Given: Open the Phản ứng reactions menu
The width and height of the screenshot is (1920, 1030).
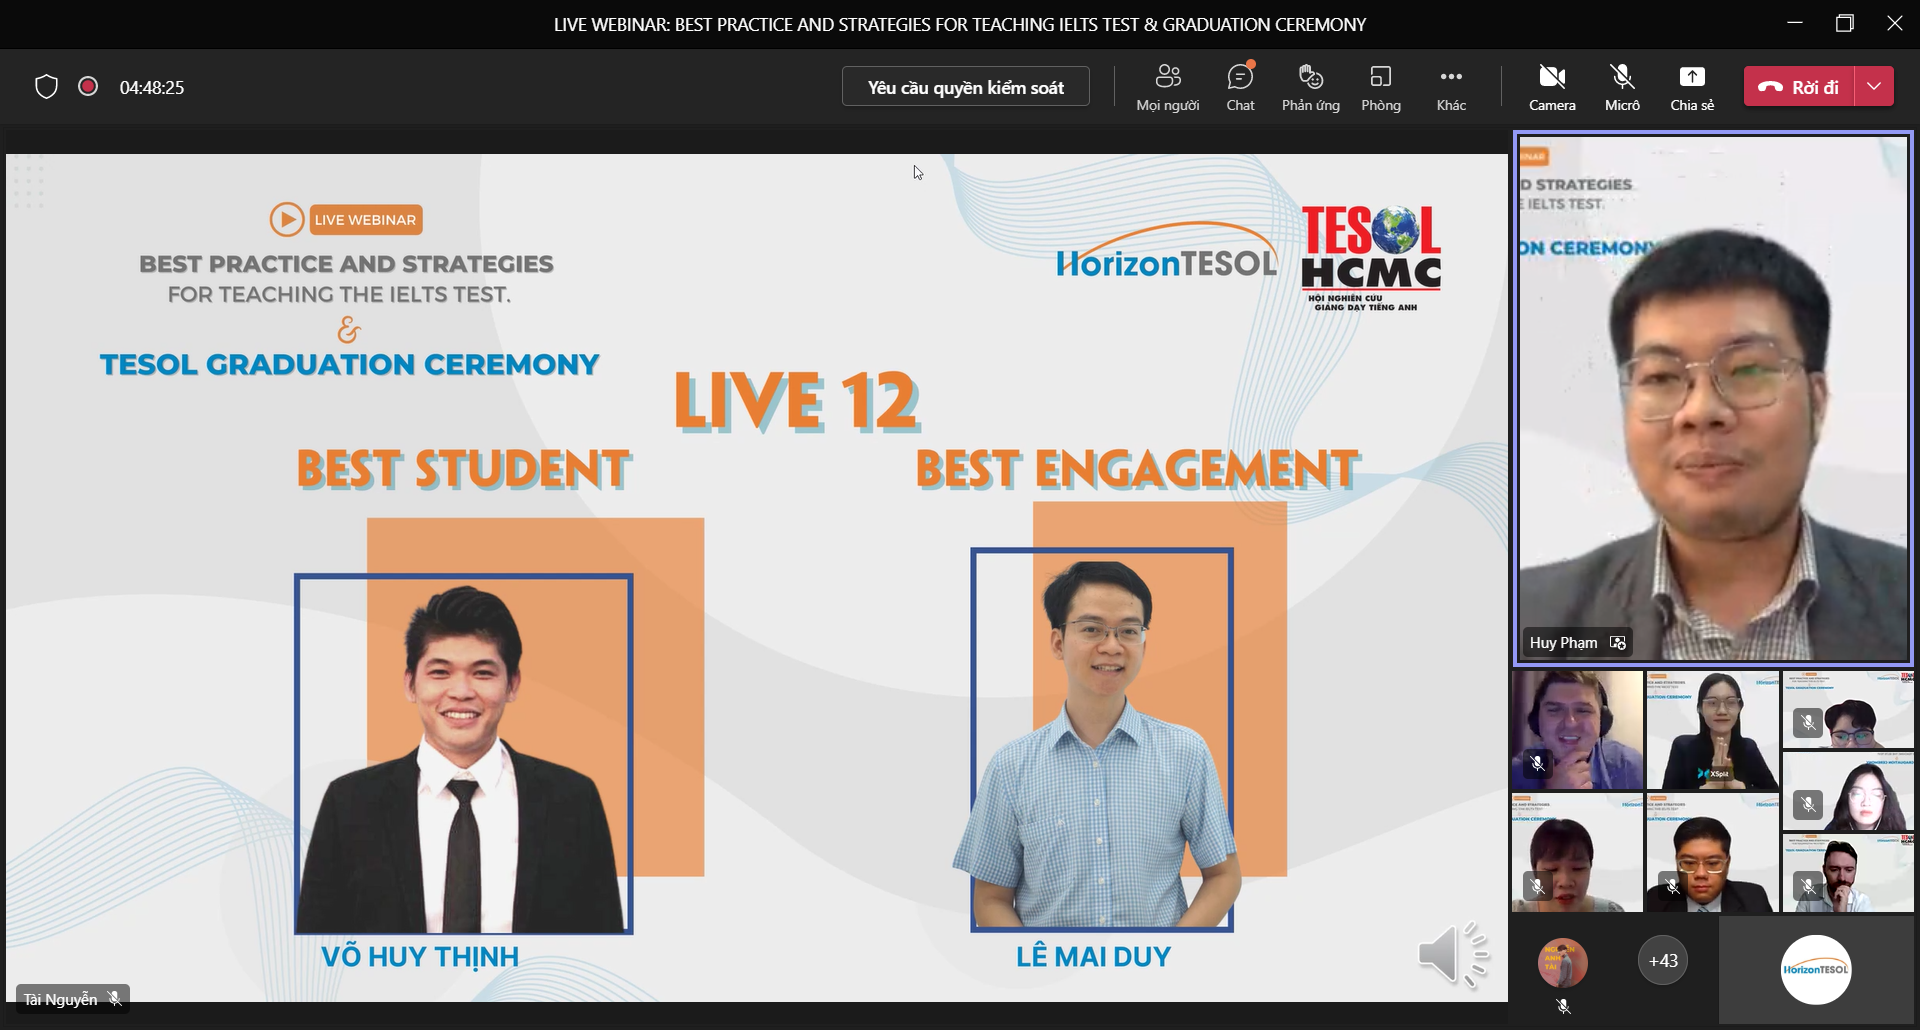Looking at the screenshot, I should tap(1311, 88).
